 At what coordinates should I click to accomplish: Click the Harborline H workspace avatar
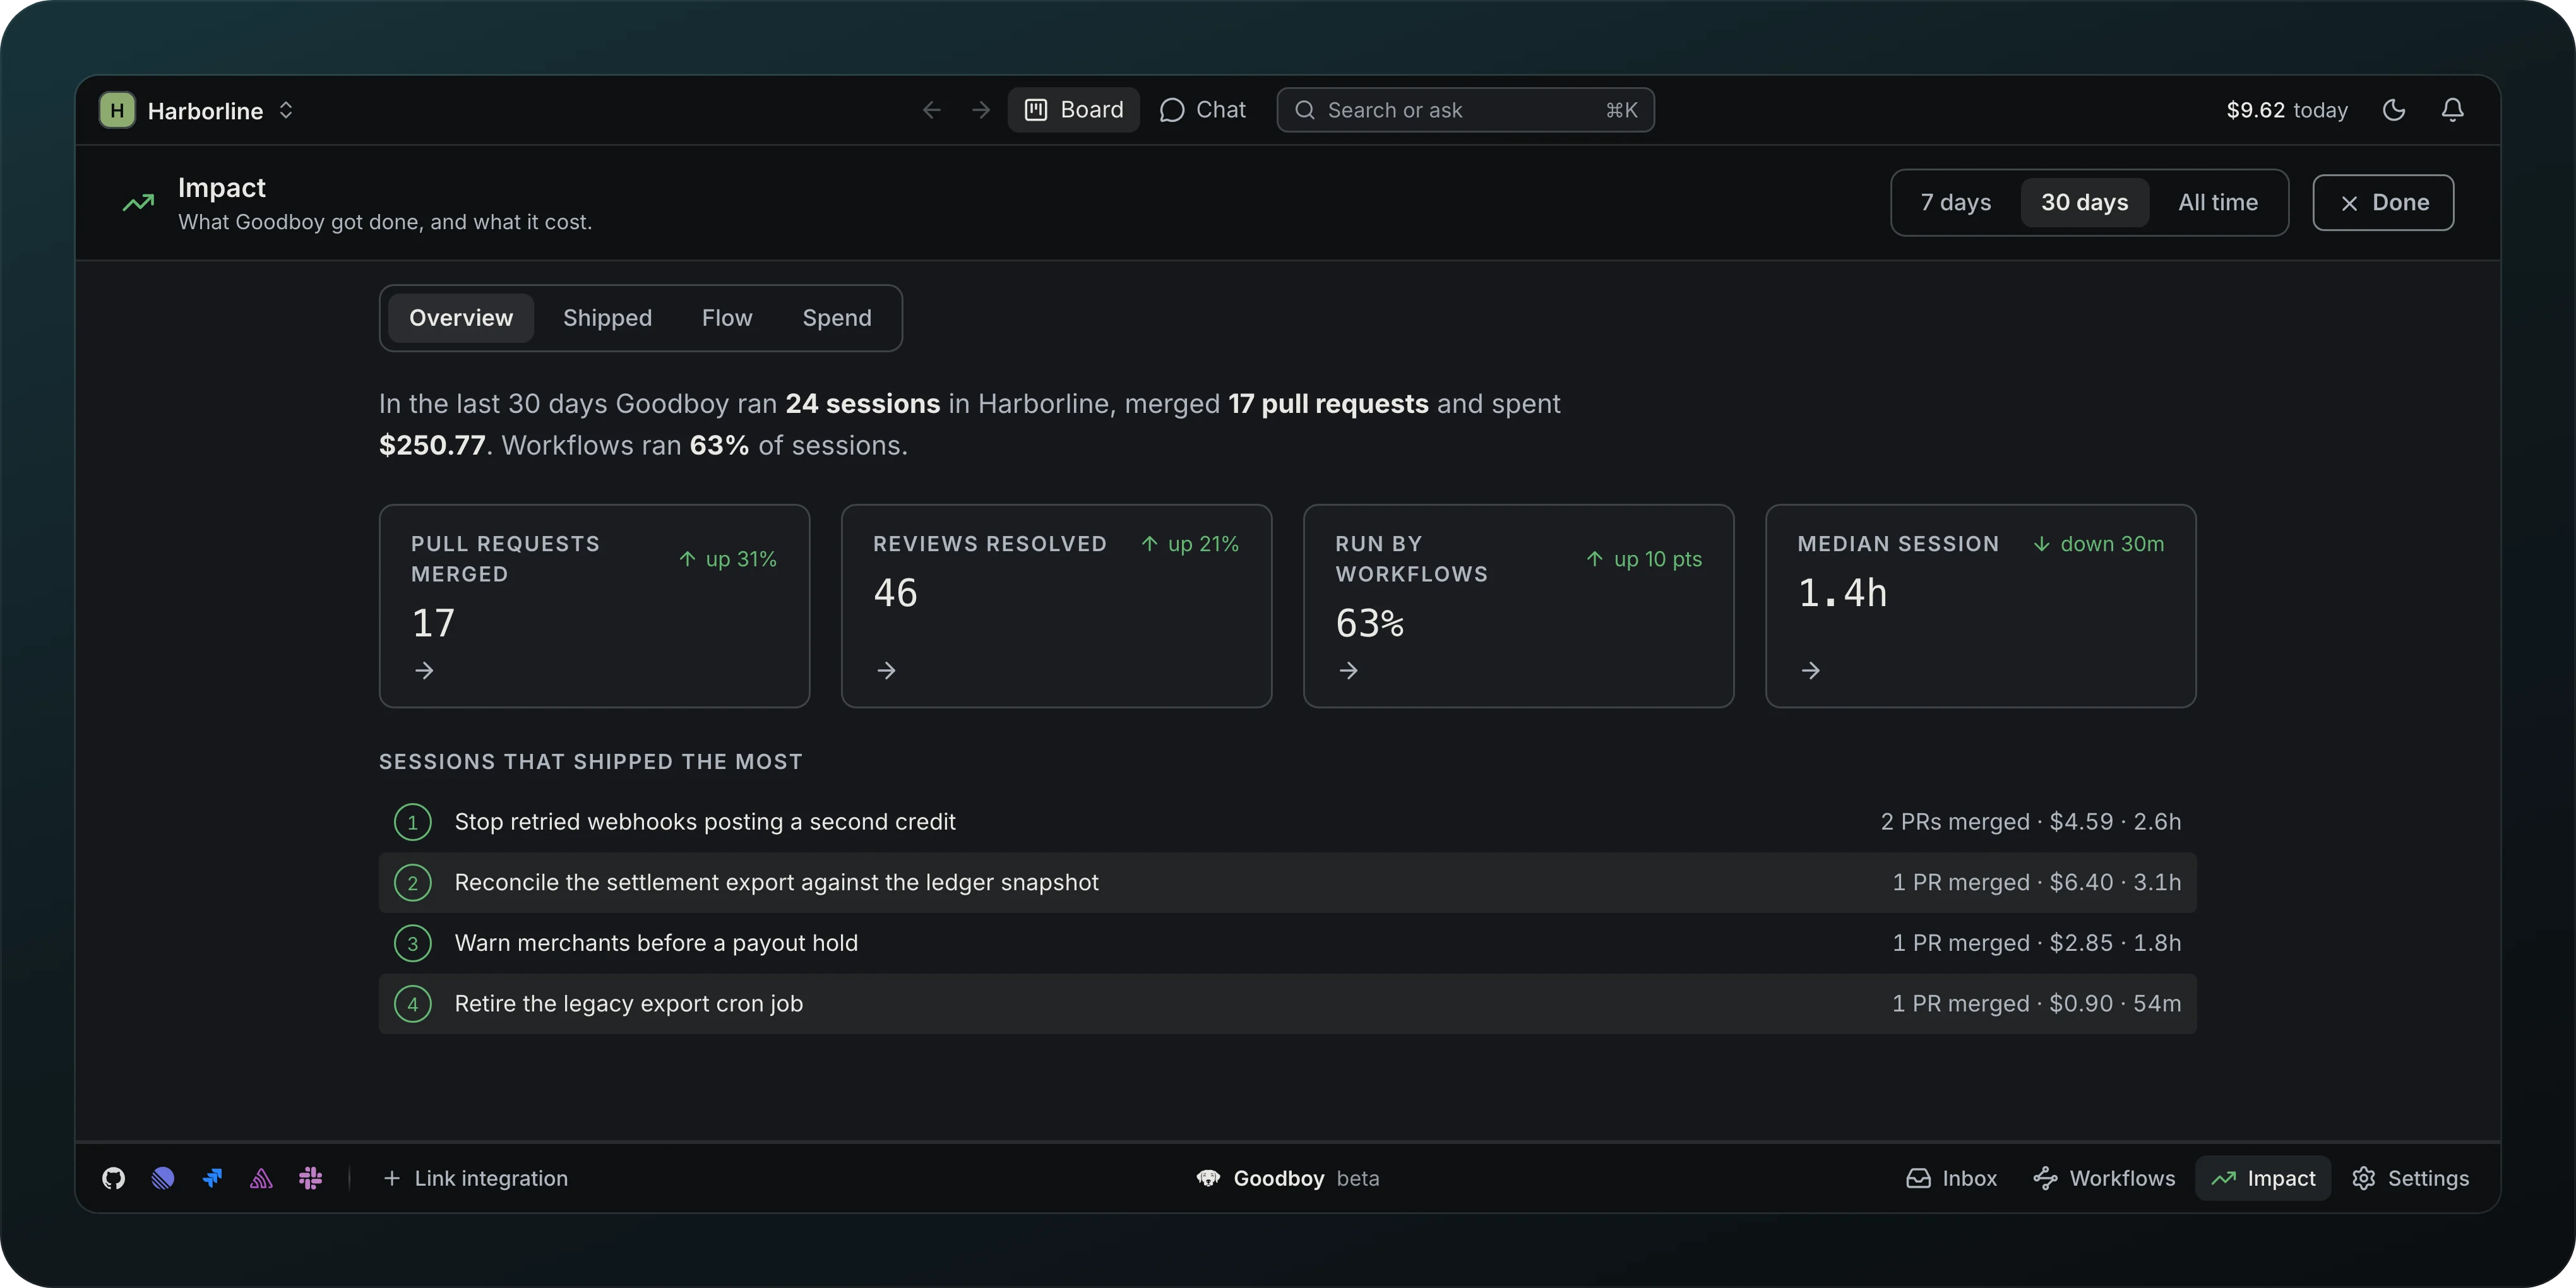[x=117, y=110]
